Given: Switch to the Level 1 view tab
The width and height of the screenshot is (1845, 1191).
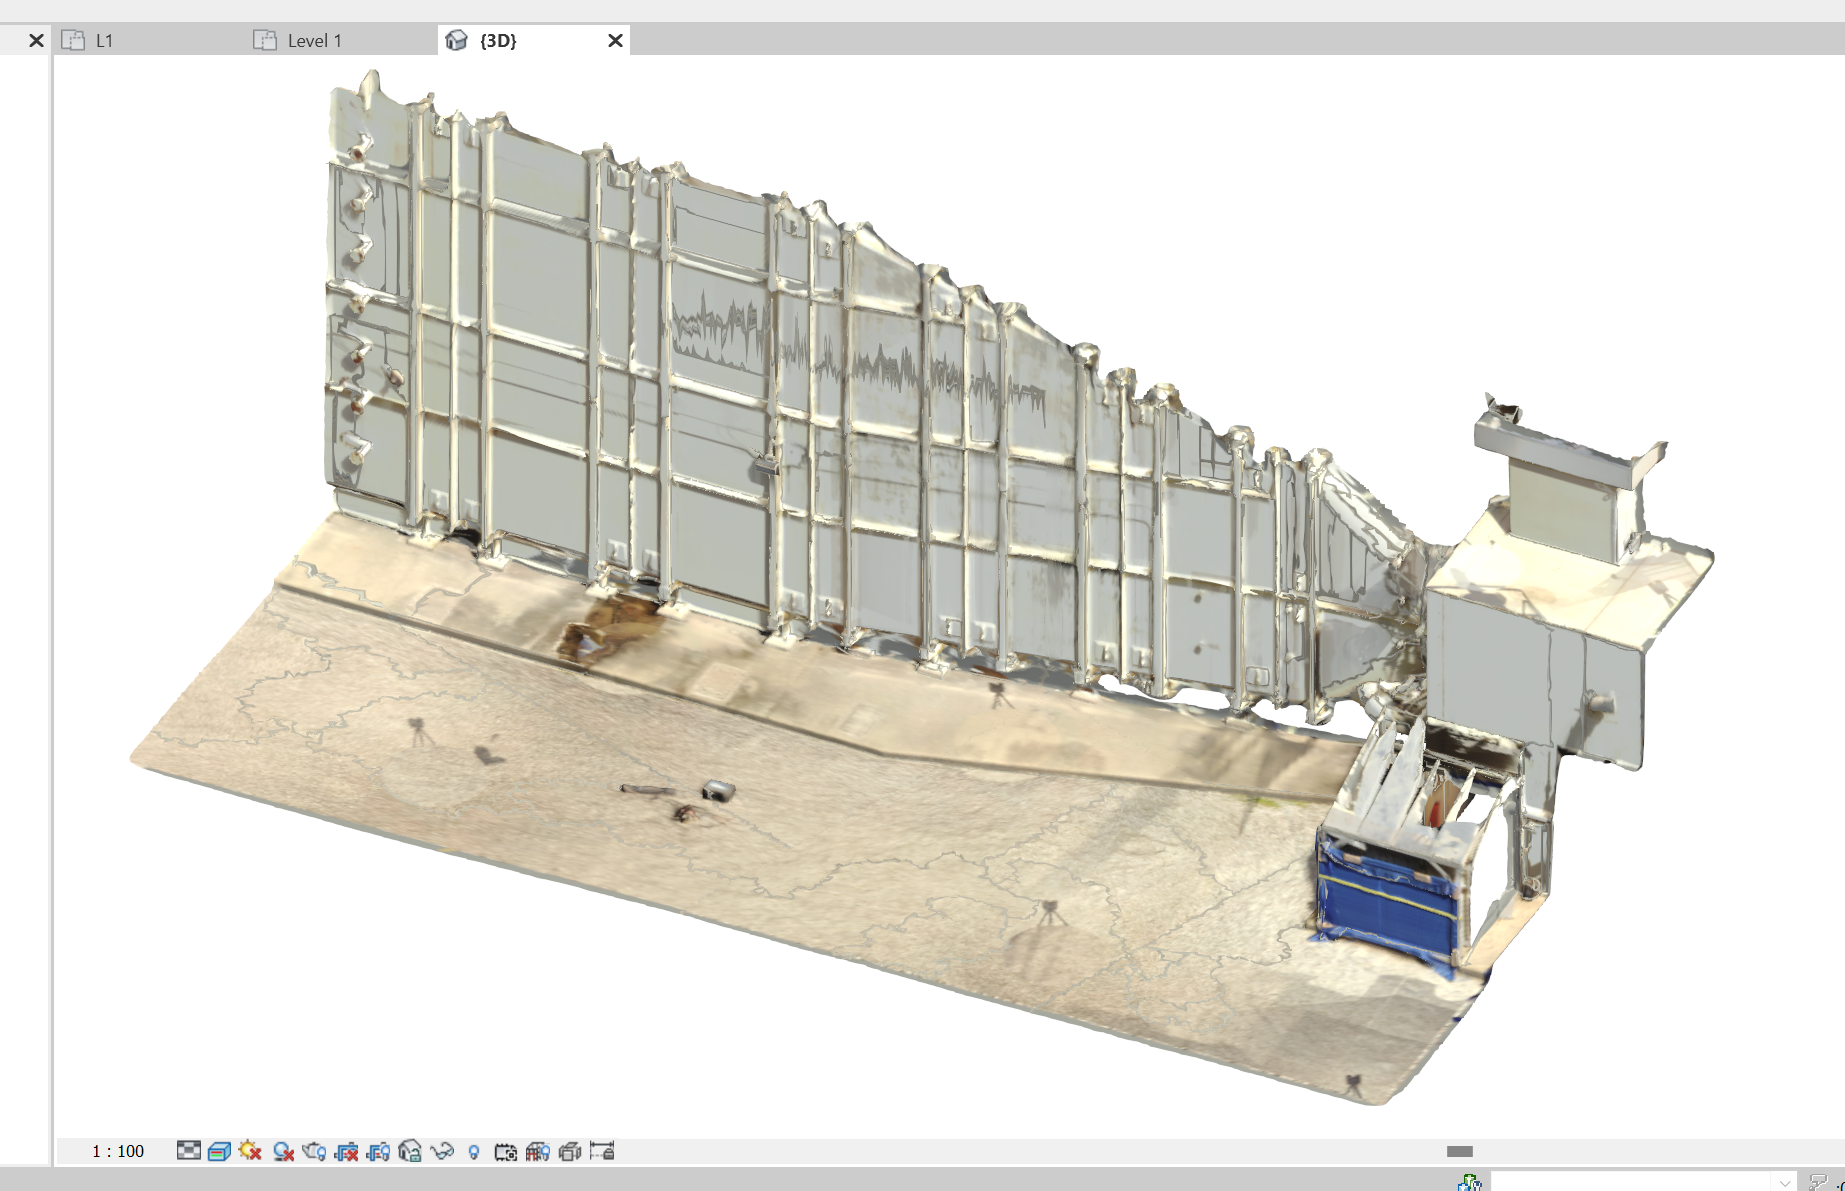Looking at the screenshot, I should point(314,40).
